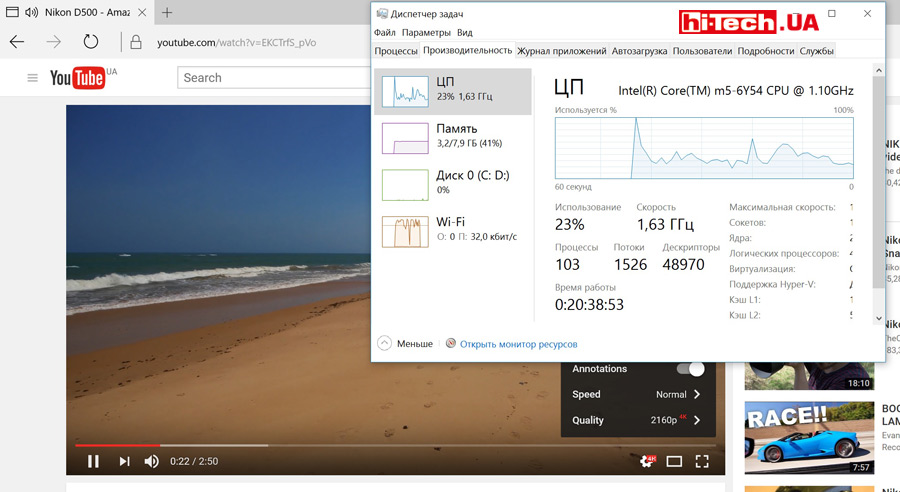Open the YouTube hamburger menu
The width and height of the screenshot is (900, 492).
point(33,78)
